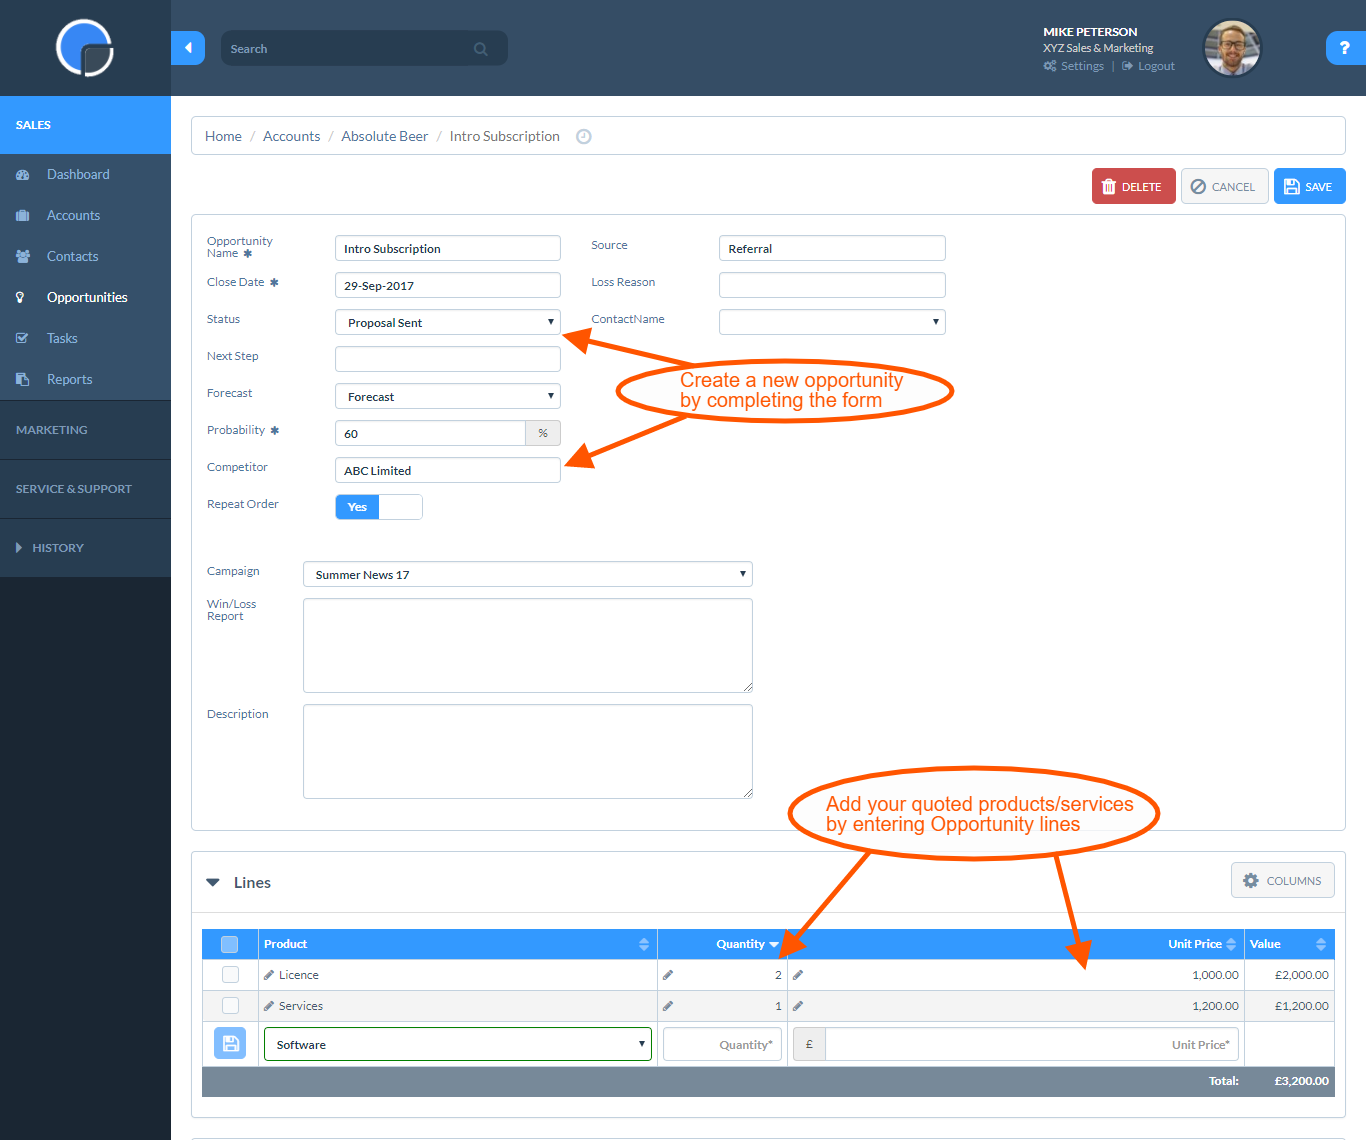1366x1140 pixels.
Task: Edit Licence unit price pencil icon
Action: coord(798,975)
